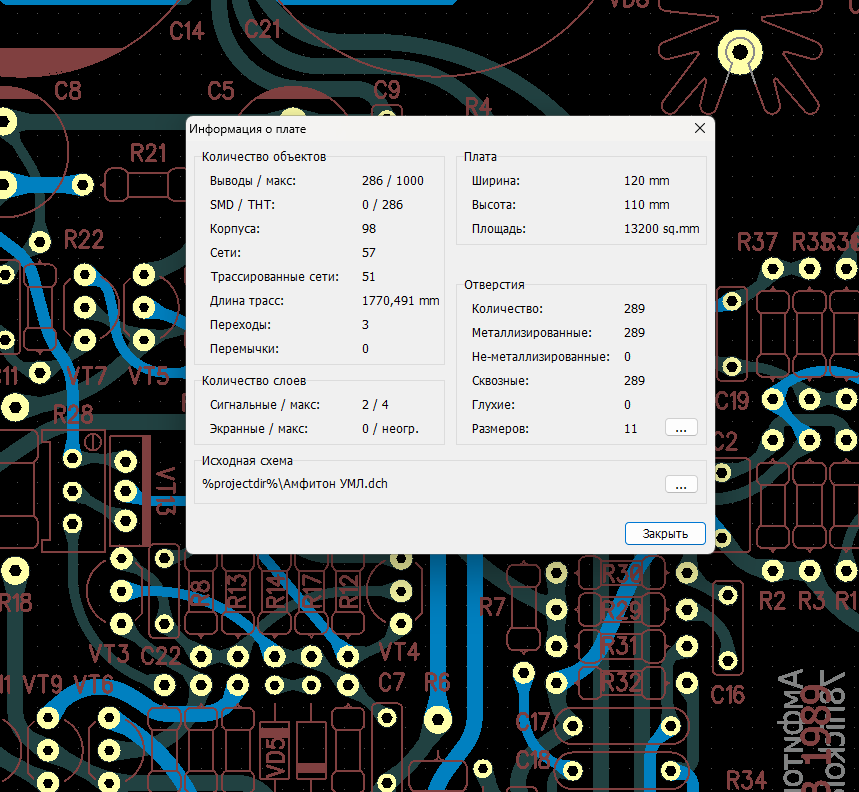Image resolution: width=859 pixels, height=792 pixels.
Task: Select the R6 component pad
Action: pyautogui.click(x=437, y=717)
